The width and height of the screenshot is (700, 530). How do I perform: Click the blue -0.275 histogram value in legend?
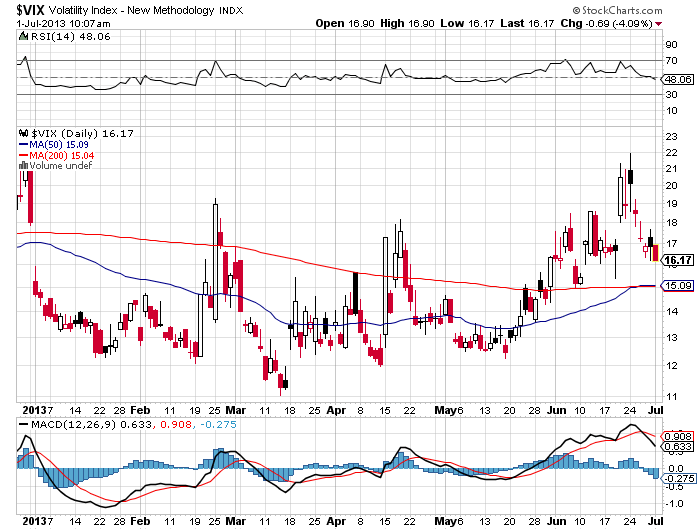pyautogui.click(x=218, y=424)
